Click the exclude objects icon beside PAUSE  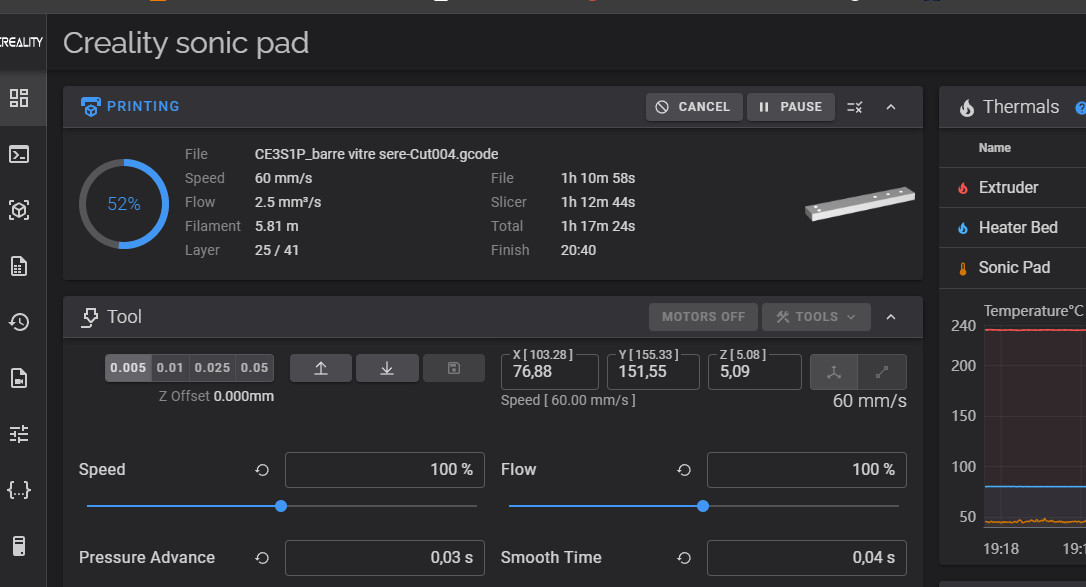[855, 107]
